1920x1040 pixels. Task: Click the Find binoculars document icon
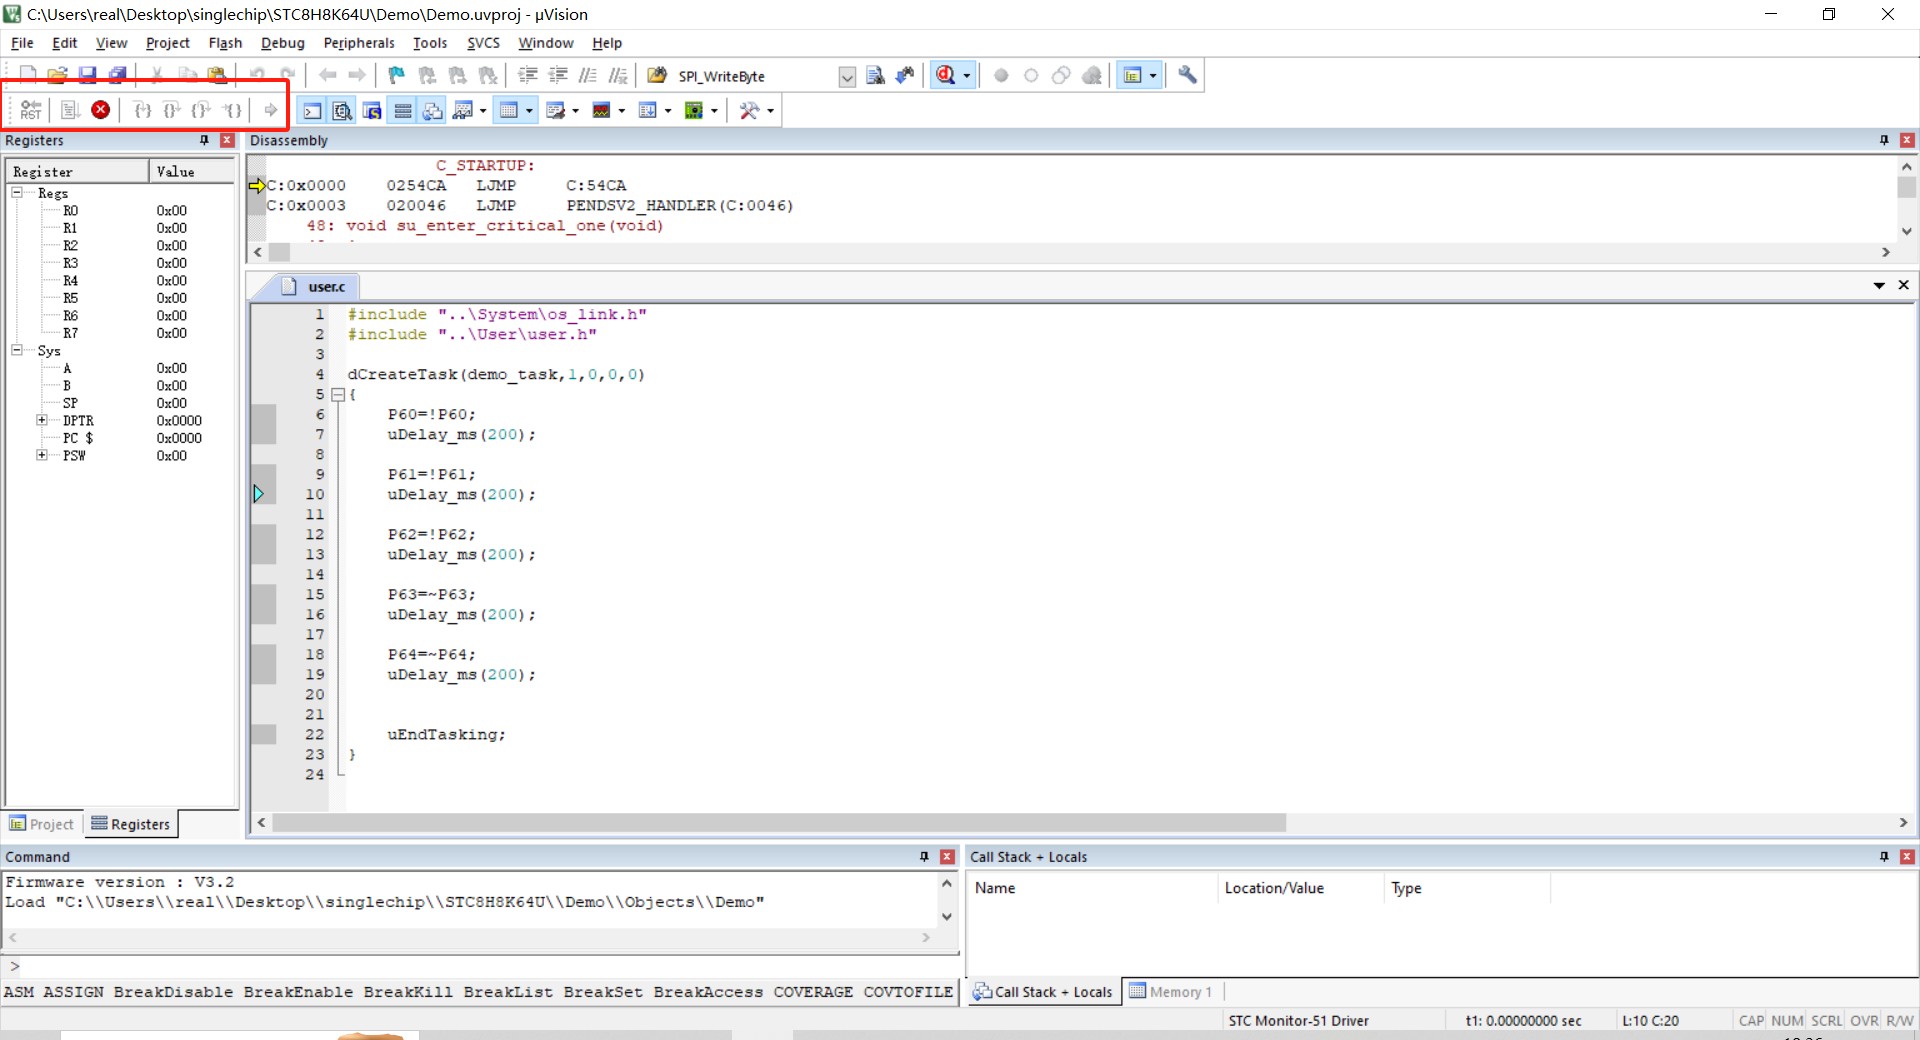[x=875, y=75]
